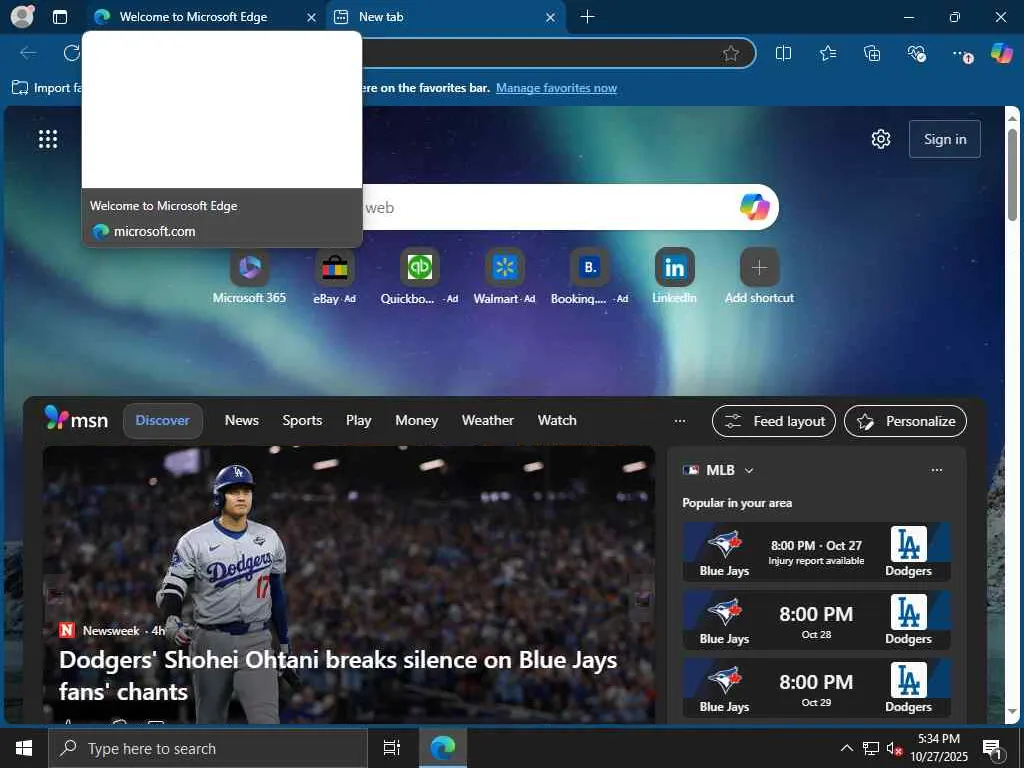Click the Edge taskbar icon
This screenshot has height=768, width=1024.
(442, 748)
